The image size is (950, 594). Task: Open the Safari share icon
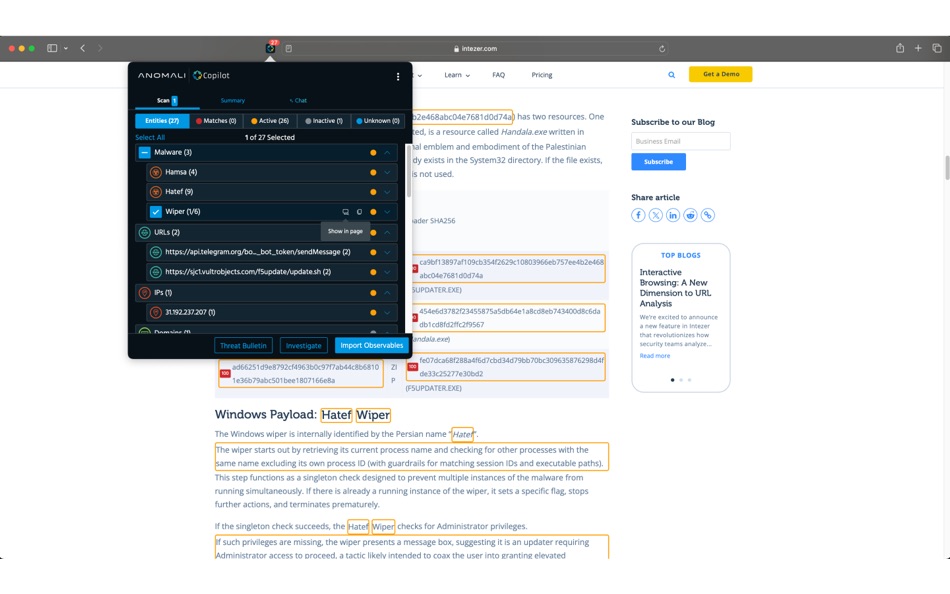coord(900,48)
